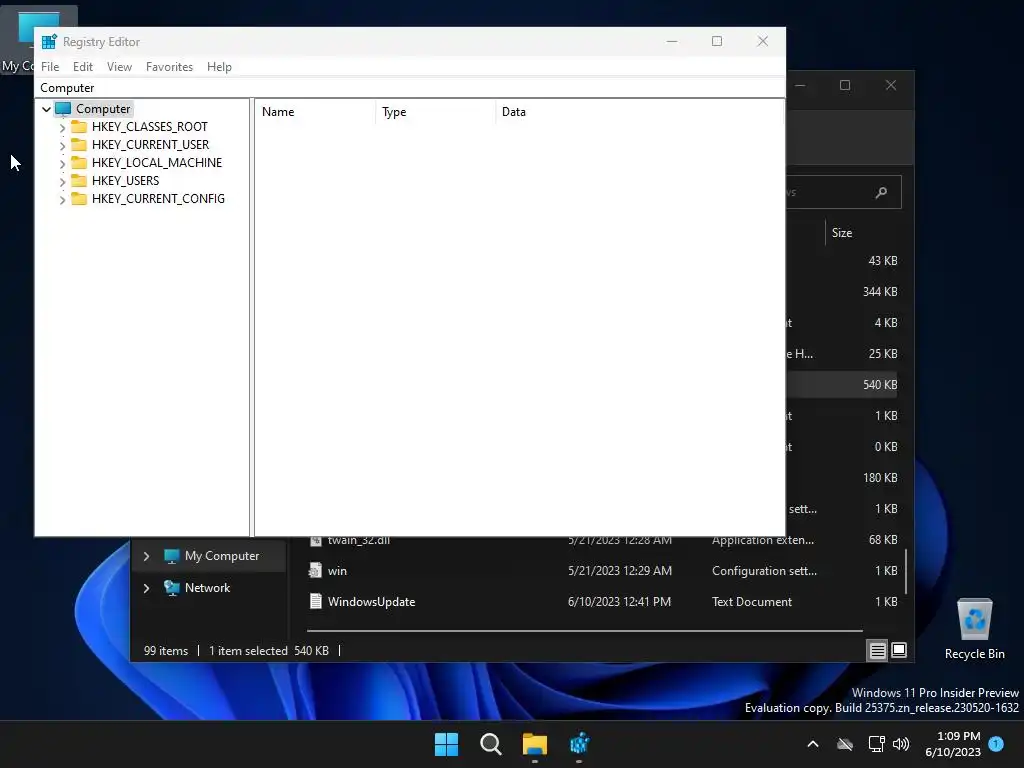Click the Size column header in File Explorer
Viewport: 1024px width, 768px height.
842,233
